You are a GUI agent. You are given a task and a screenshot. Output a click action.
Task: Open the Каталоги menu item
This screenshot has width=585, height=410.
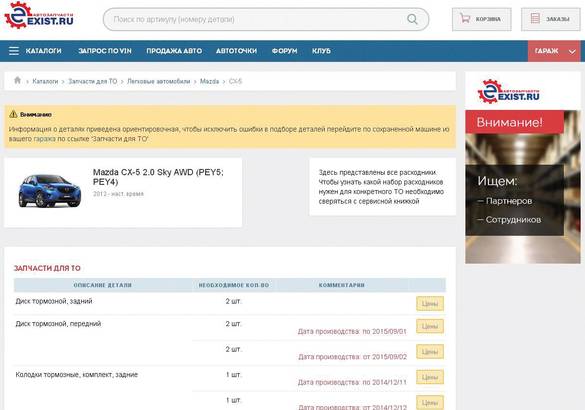coord(44,51)
